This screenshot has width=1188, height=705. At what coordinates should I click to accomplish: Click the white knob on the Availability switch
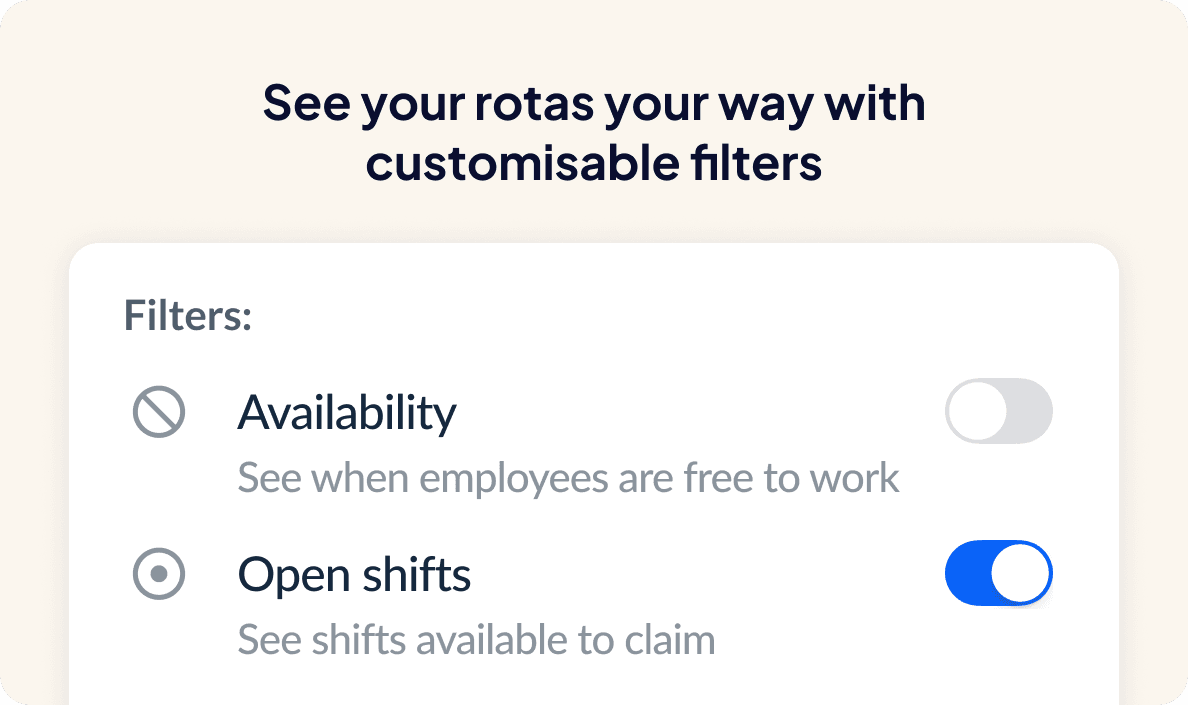(977, 411)
